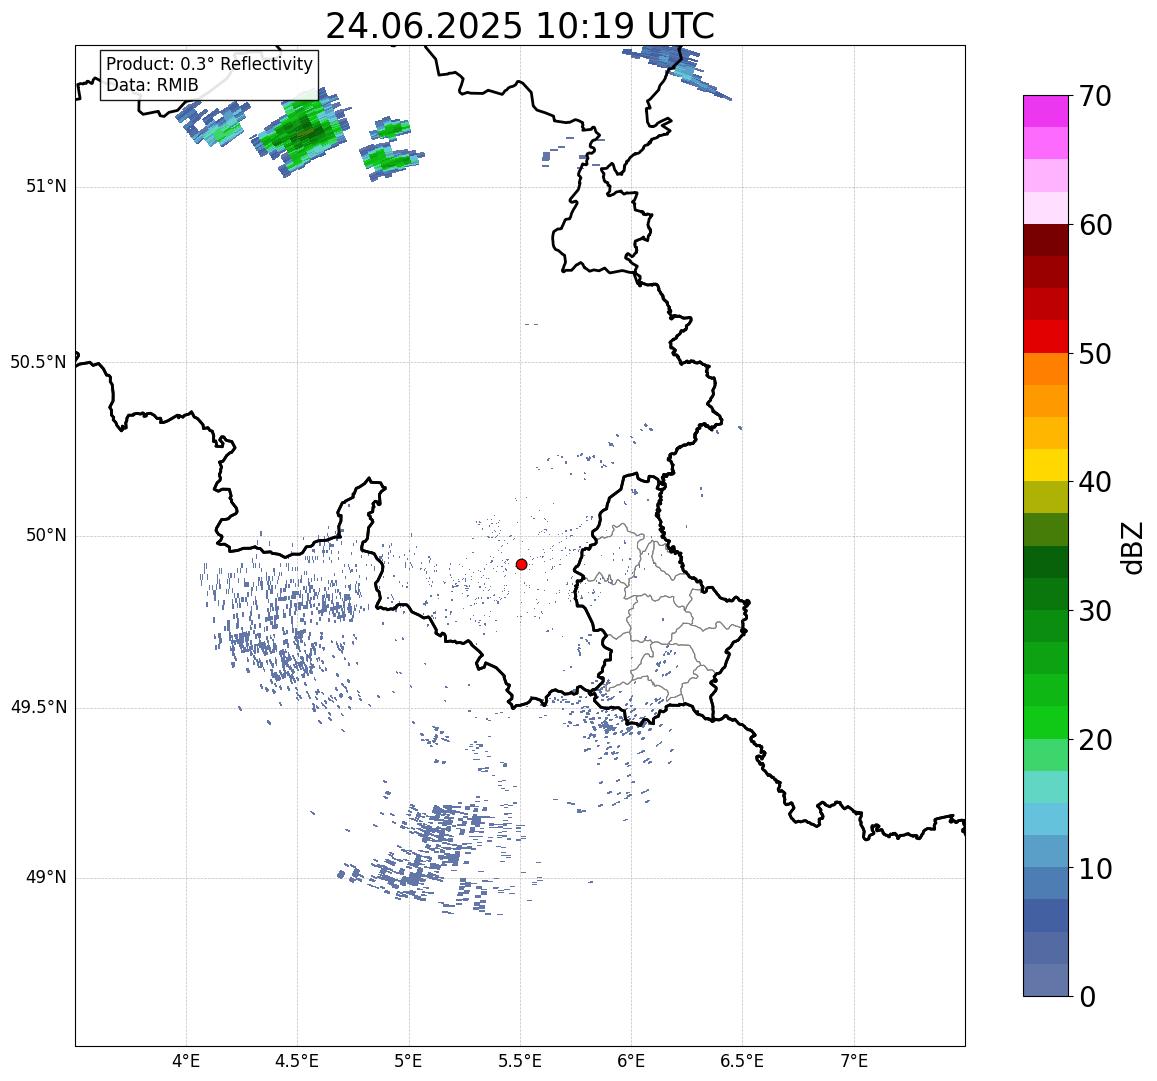Click the 49.5°N latitude label
The height and width of the screenshot is (1081, 1157).
[38, 708]
